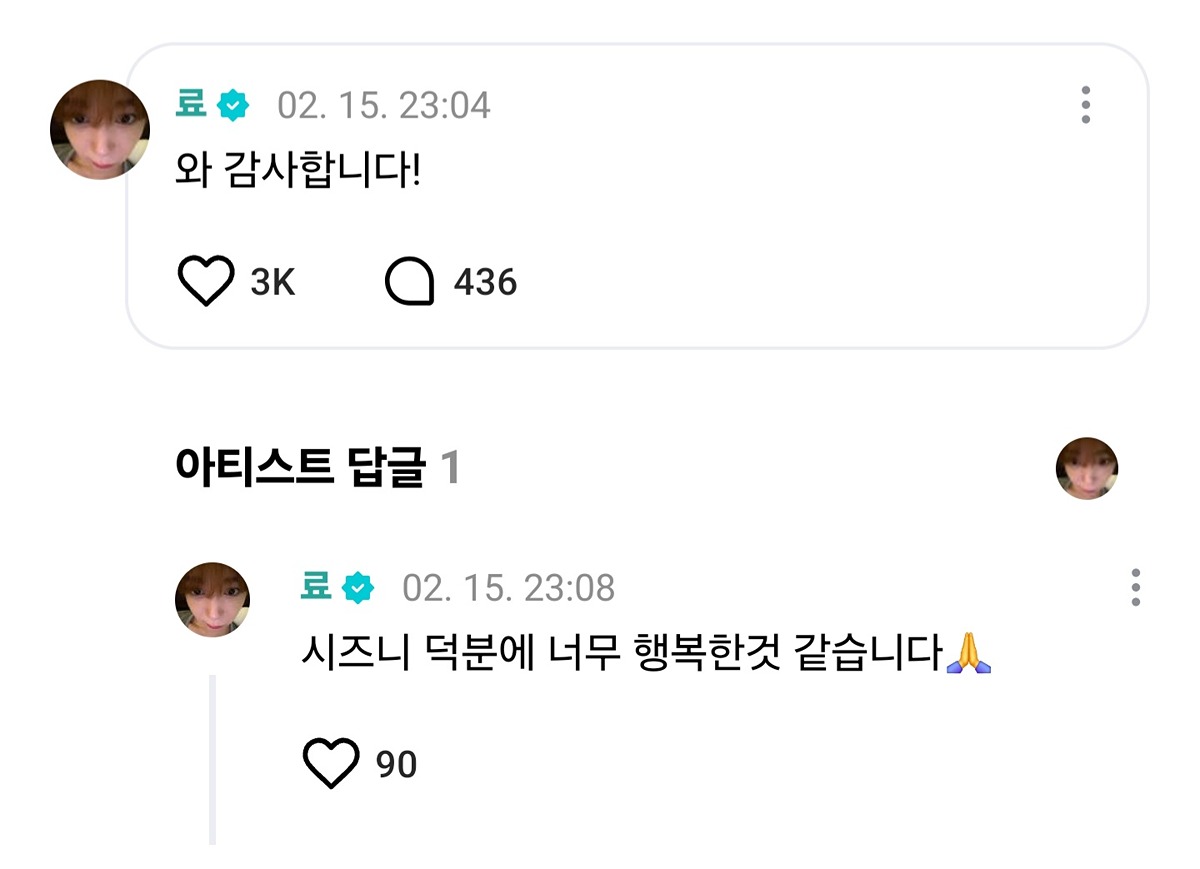Like the "와 감사합니다!" post heart icon
The height and width of the screenshot is (869, 1200).
[x=205, y=282]
